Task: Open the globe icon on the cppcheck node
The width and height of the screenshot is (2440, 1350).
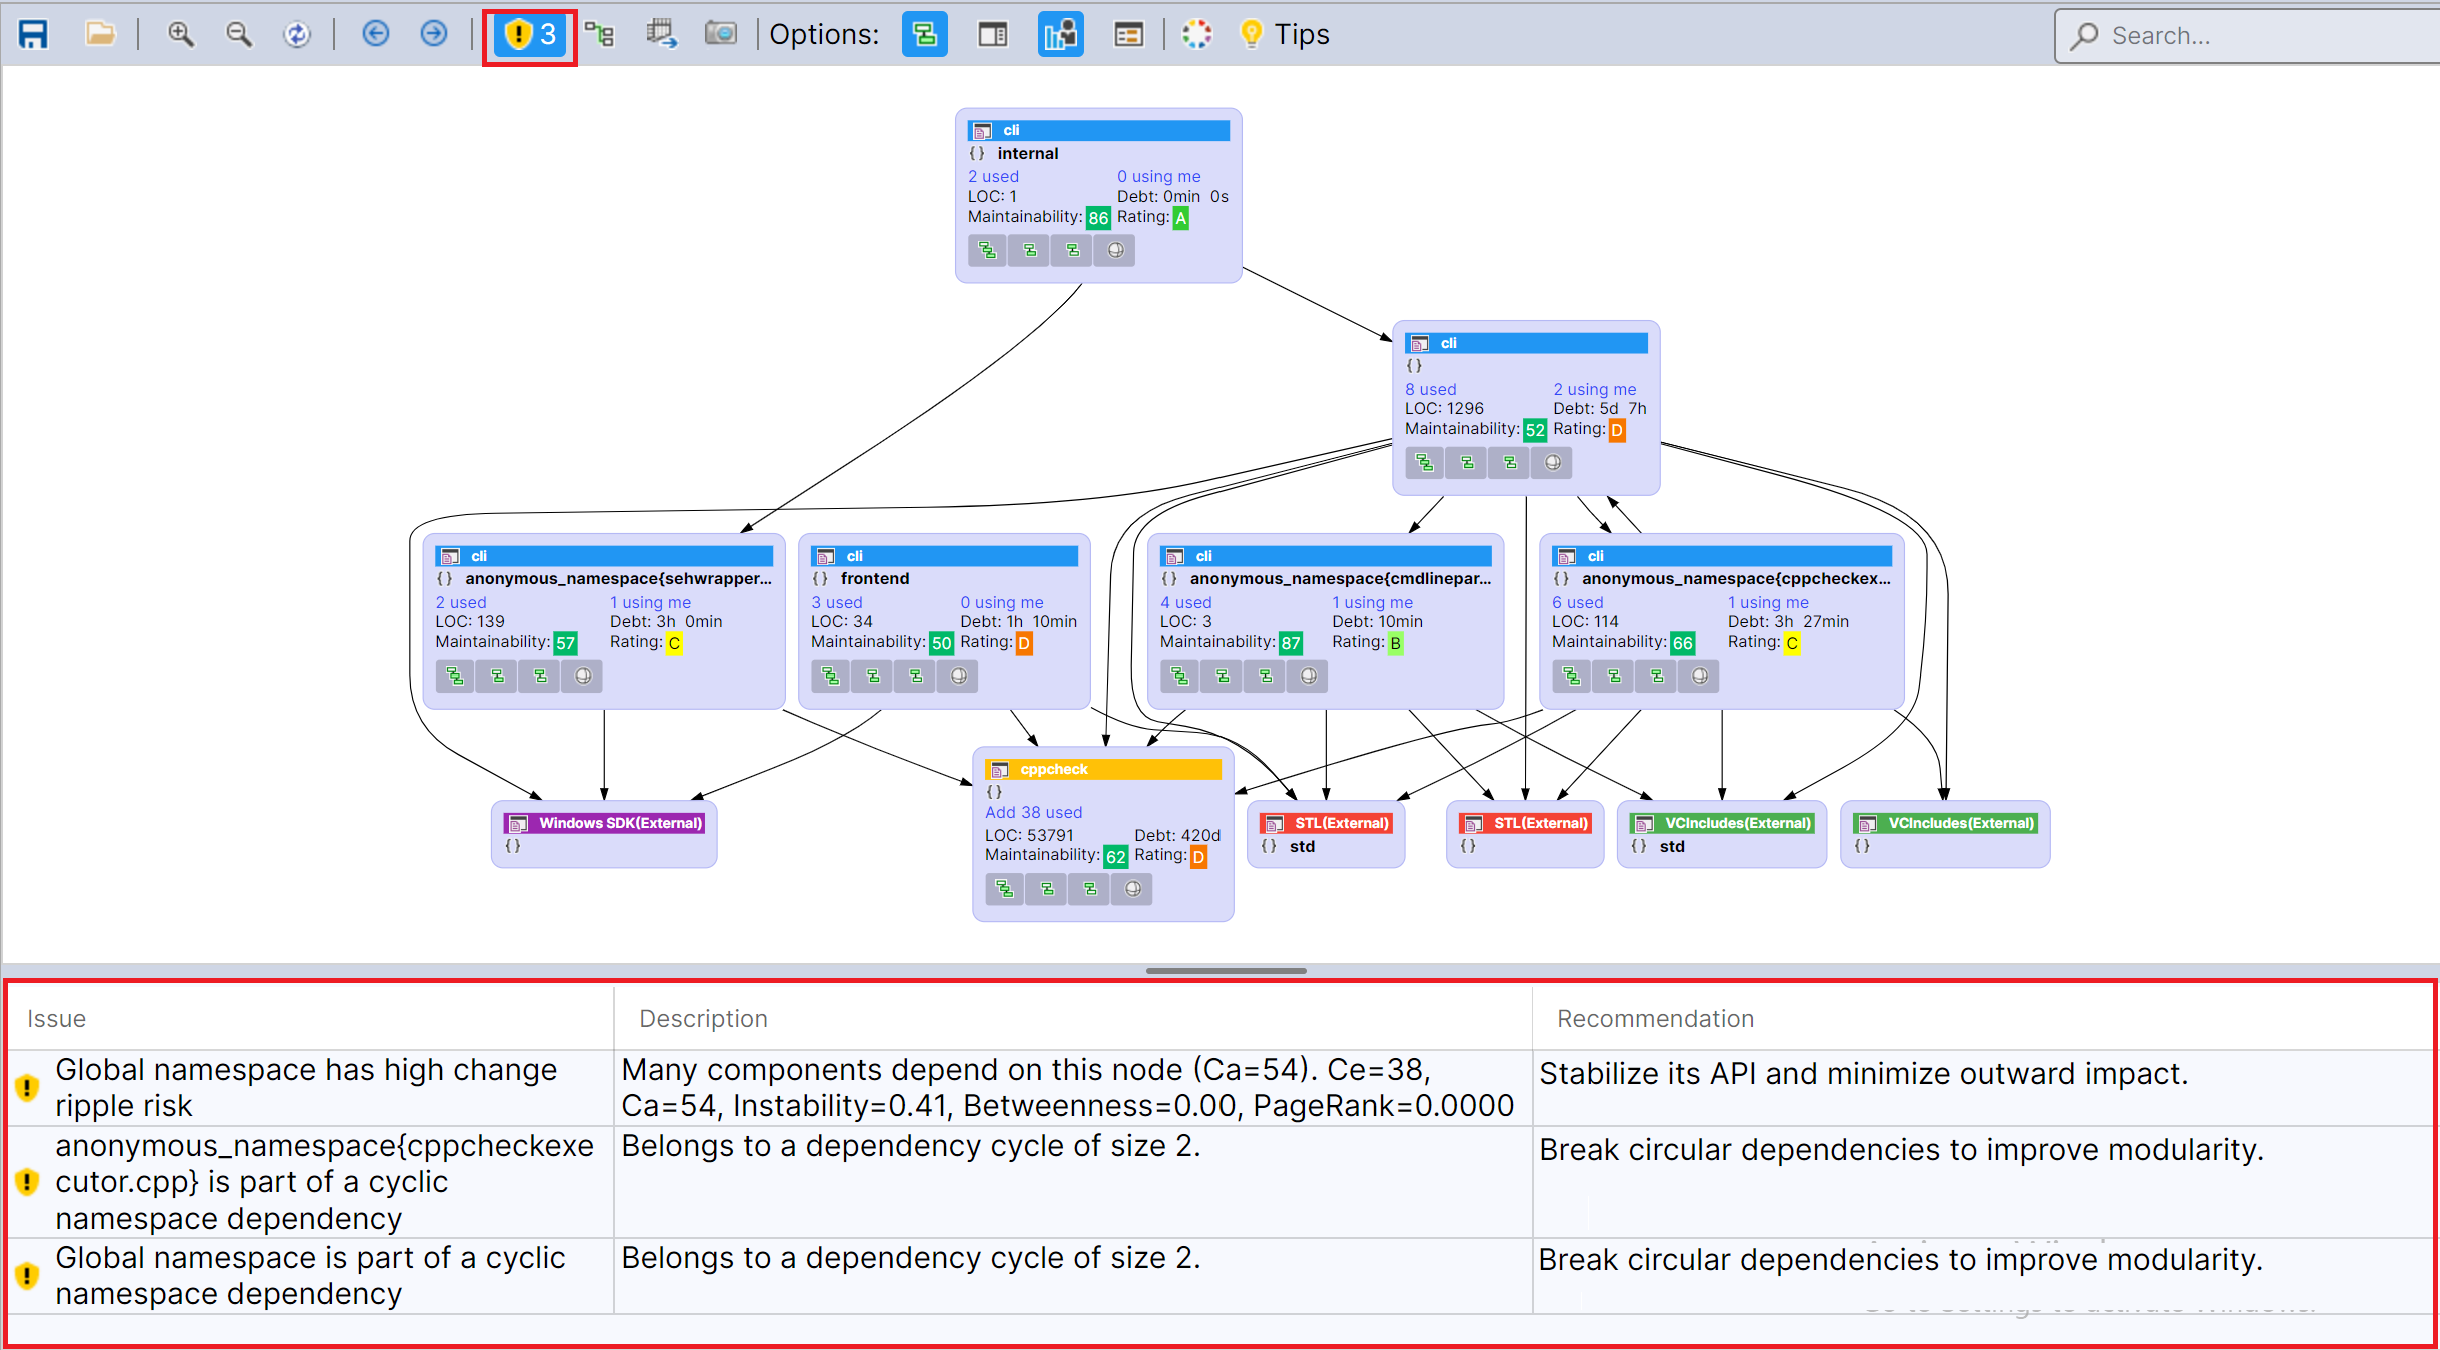Action: [1130, 888]
